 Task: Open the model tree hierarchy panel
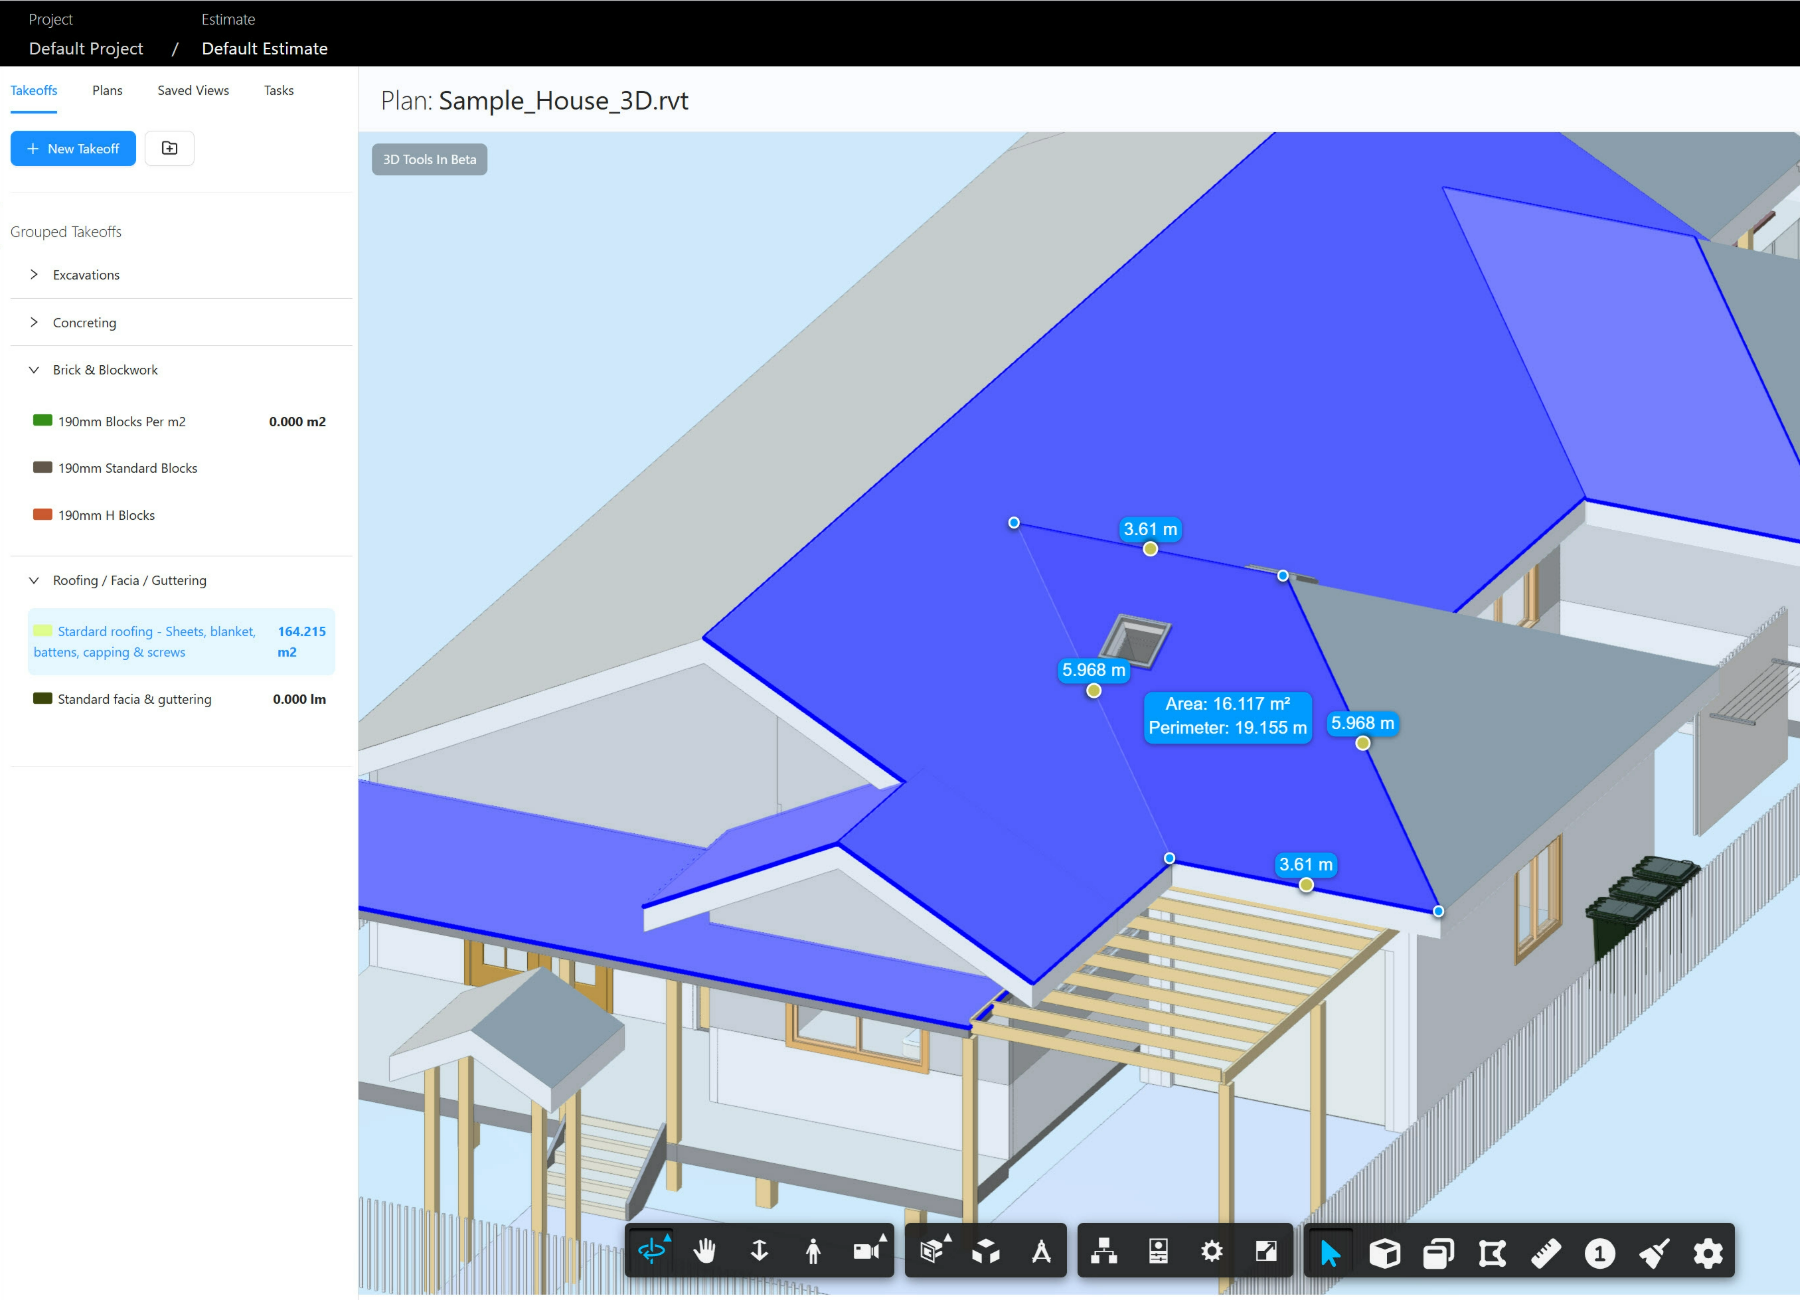[x=1104, y=1250]
